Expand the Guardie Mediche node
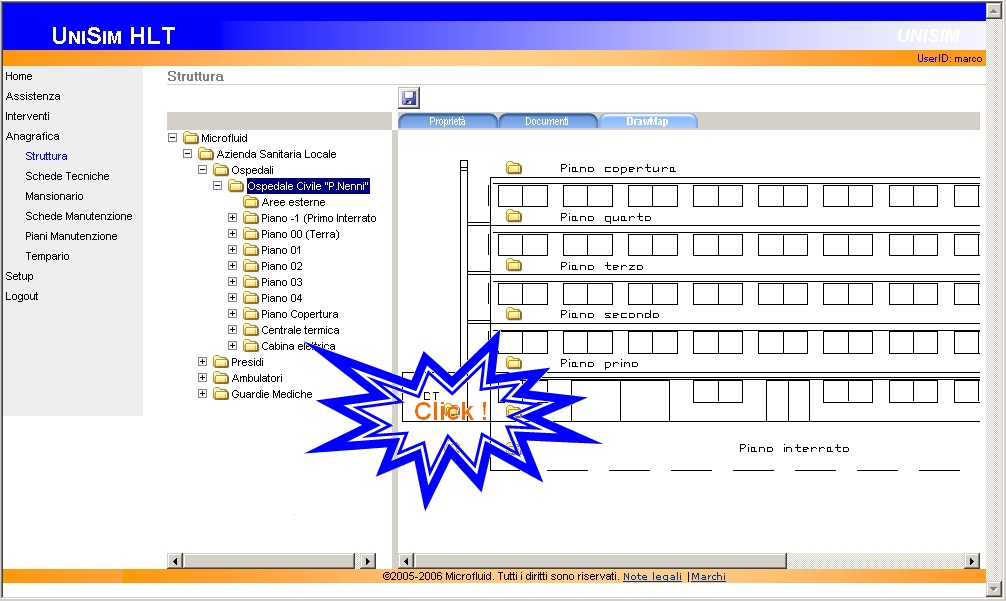Screen dimensions: 1006x601 [x=202, y=394]
